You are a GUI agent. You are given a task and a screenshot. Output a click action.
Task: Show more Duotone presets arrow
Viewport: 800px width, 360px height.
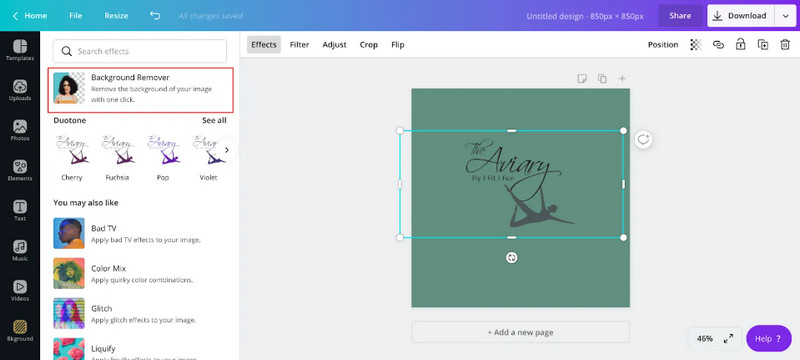point(227,150)
